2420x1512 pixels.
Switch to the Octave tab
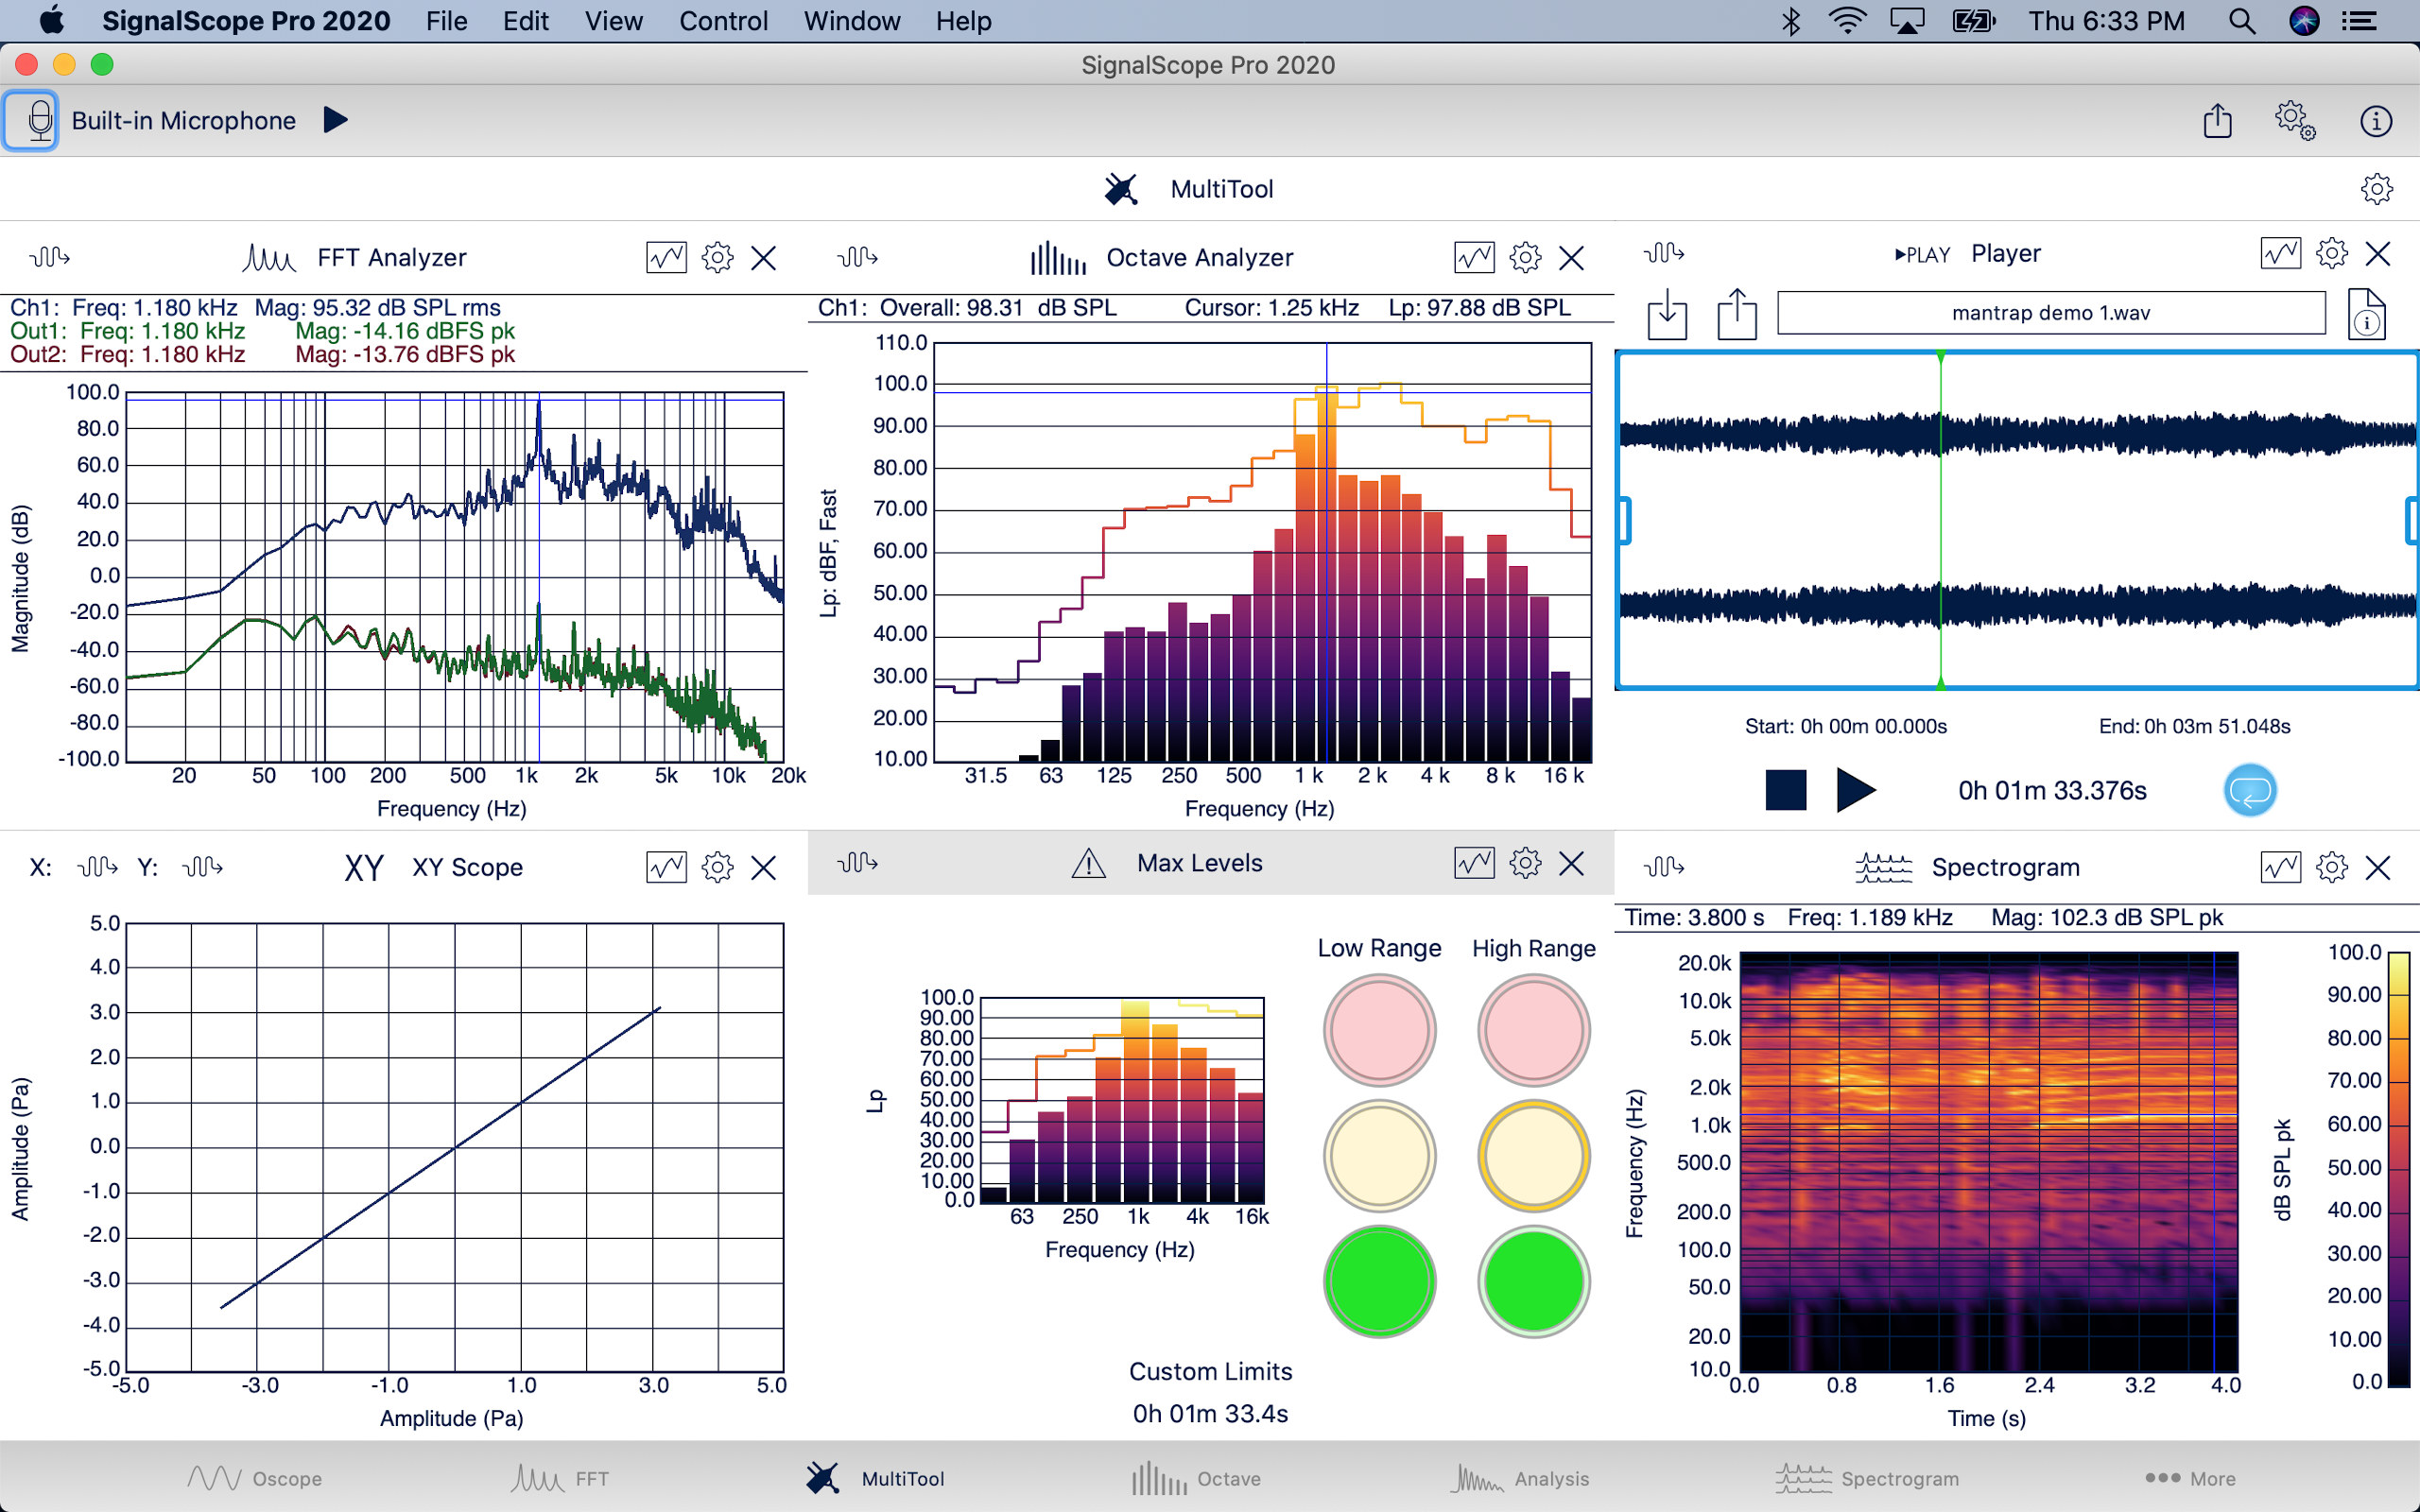(1196, 1478)
